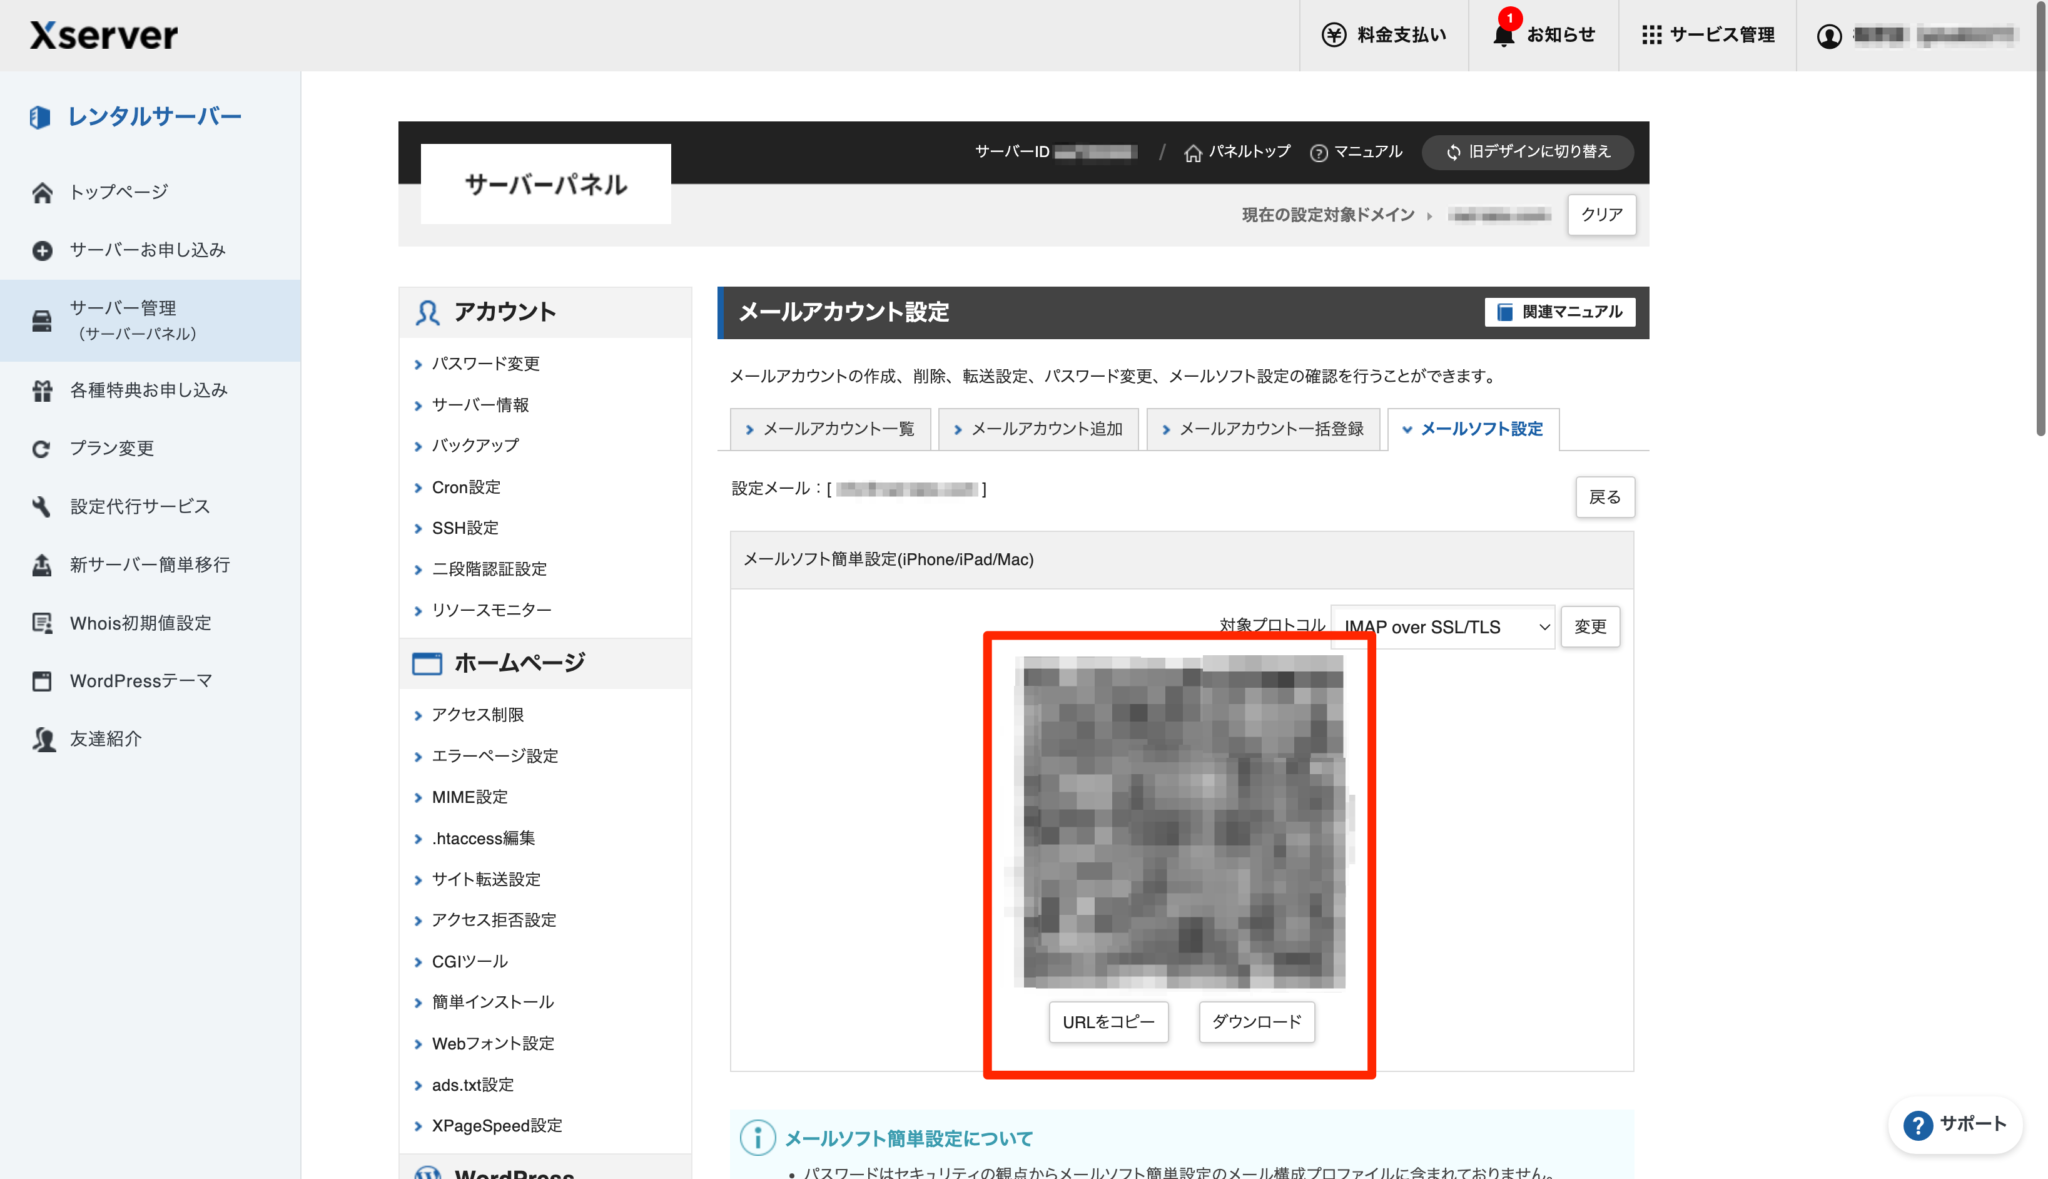
Task: Open the メールアカウント追加 tab
Action: tap(1038, 429)
